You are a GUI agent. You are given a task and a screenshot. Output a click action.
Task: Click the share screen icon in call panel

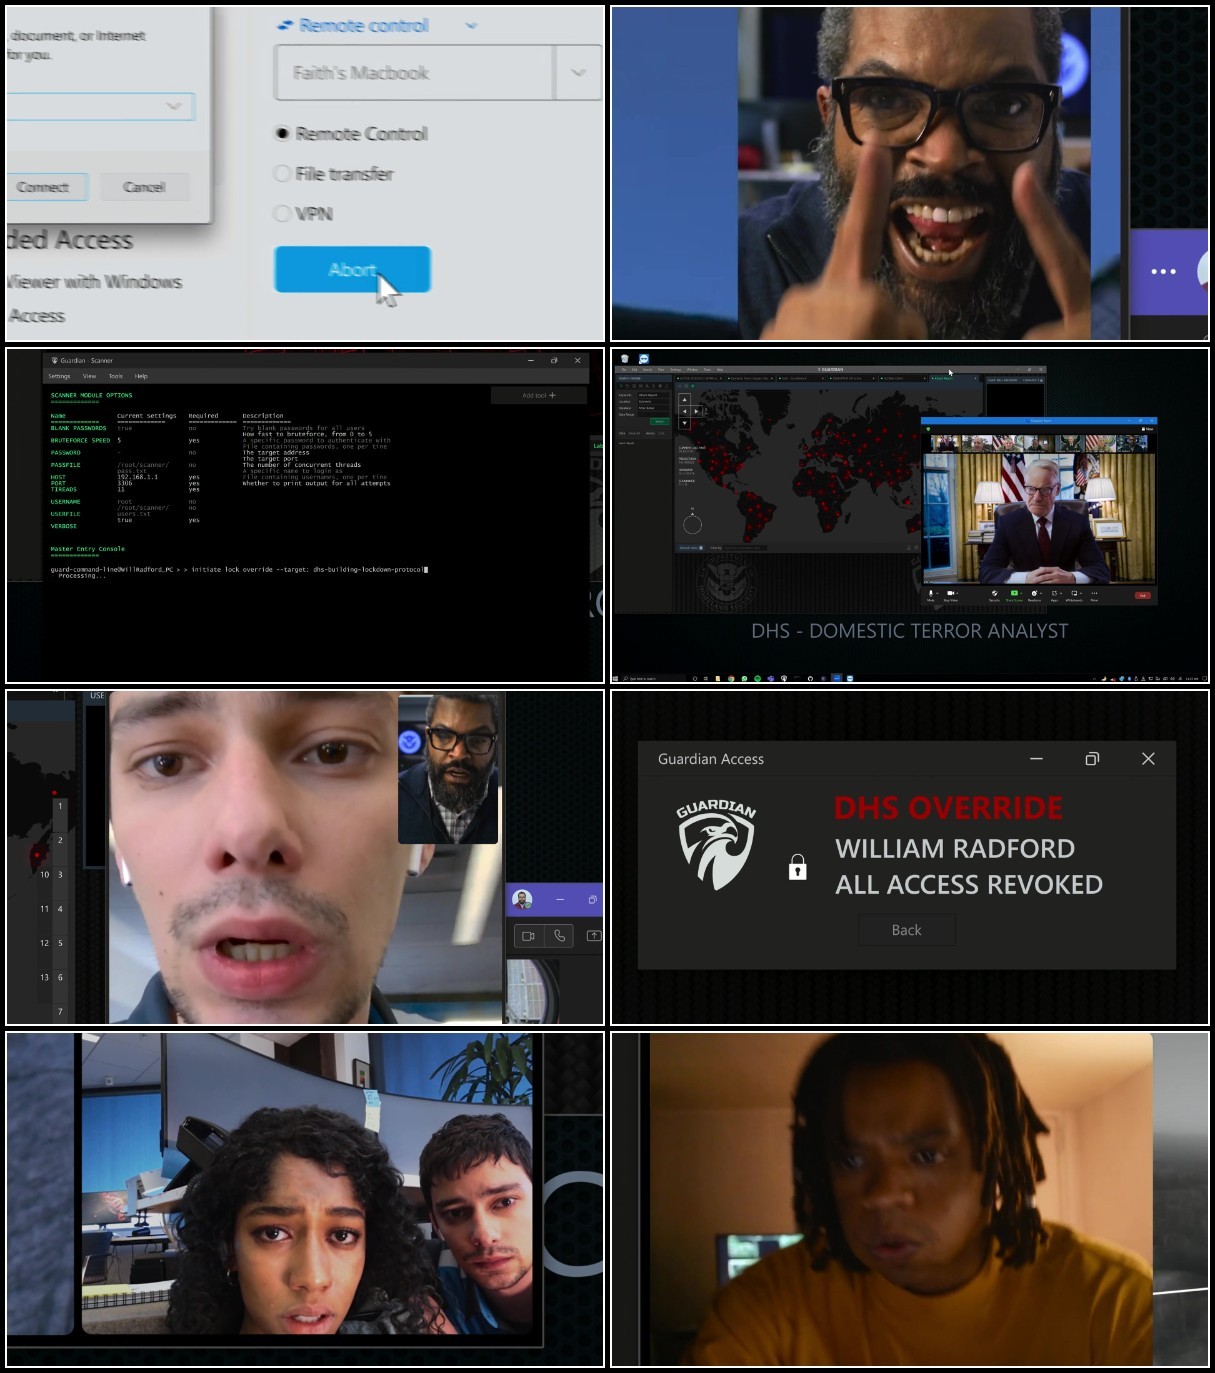(x=594, y=936)
